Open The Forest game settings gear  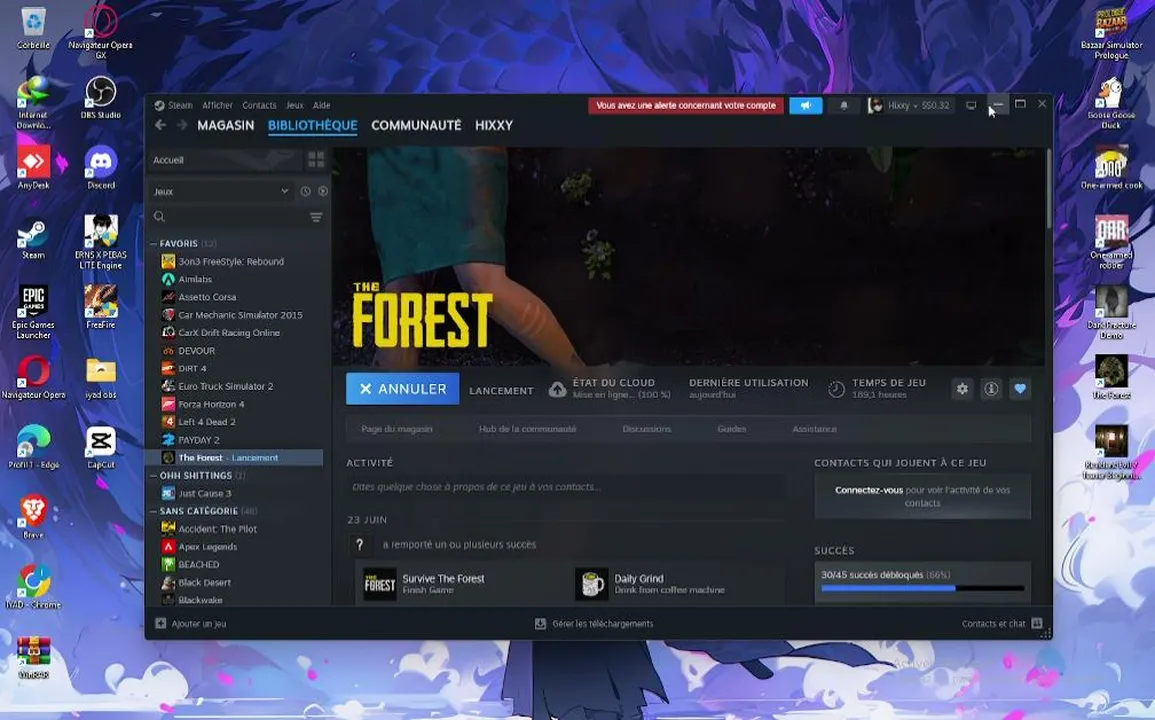(962, 388)
